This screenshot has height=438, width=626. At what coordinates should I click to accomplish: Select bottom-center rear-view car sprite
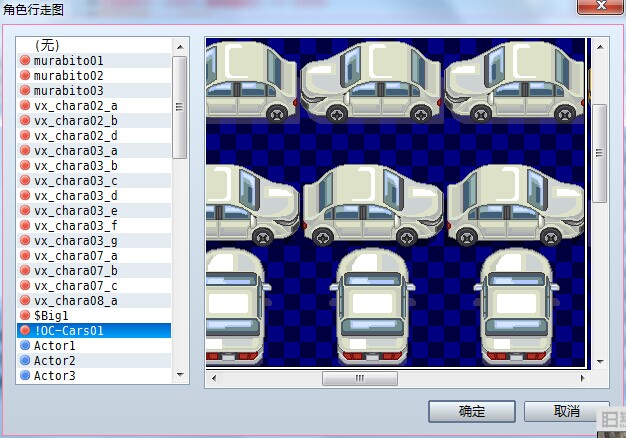(372, 307)
